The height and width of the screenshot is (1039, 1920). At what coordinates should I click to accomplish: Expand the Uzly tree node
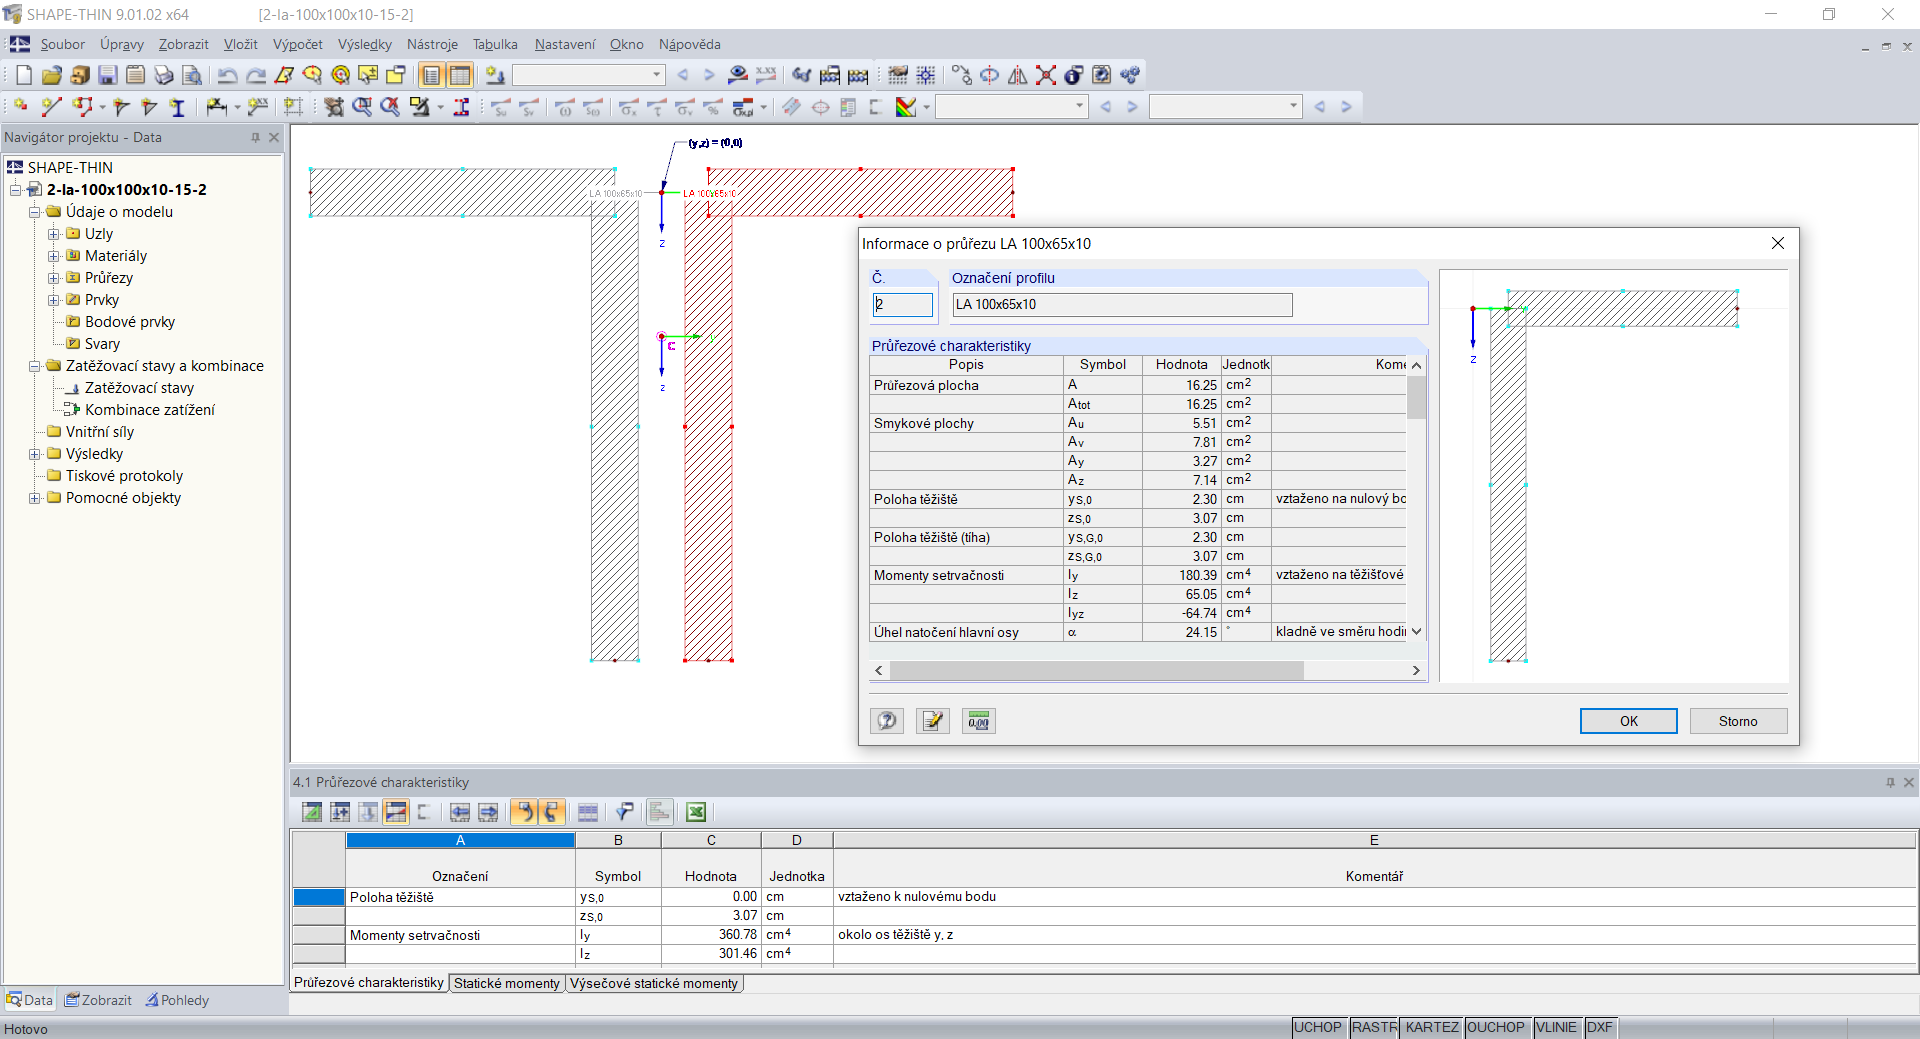coord(54,234)
